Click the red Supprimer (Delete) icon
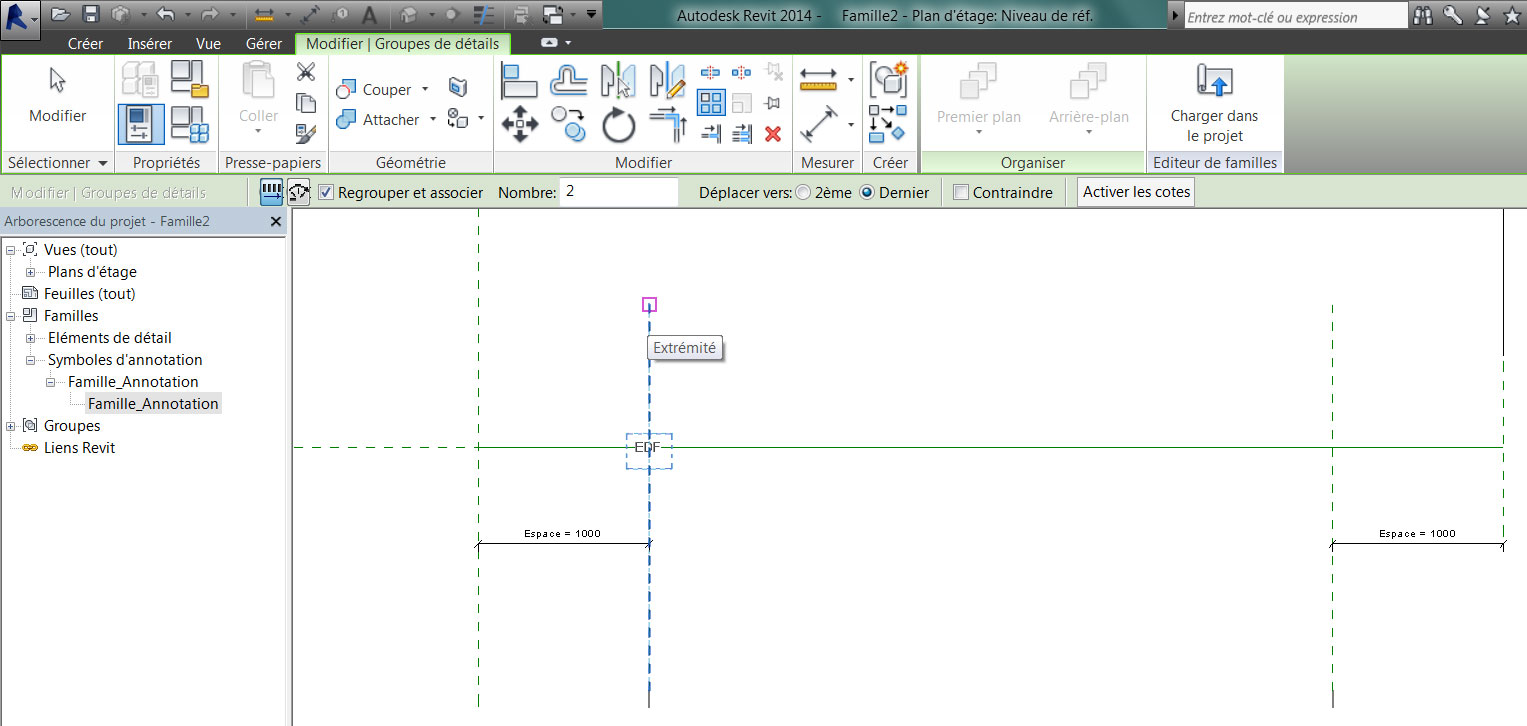Screen dimensions: 1527x726 point(772,134)
